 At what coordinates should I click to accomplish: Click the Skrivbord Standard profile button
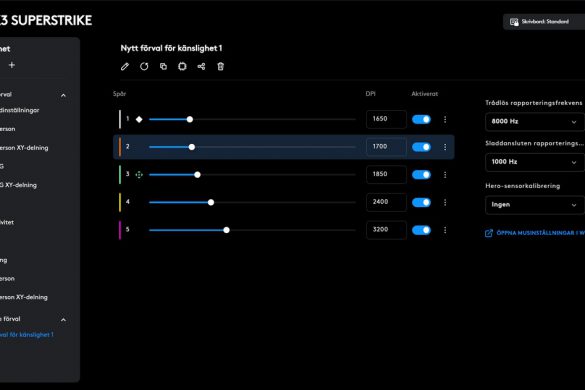(x=544, y=22)
